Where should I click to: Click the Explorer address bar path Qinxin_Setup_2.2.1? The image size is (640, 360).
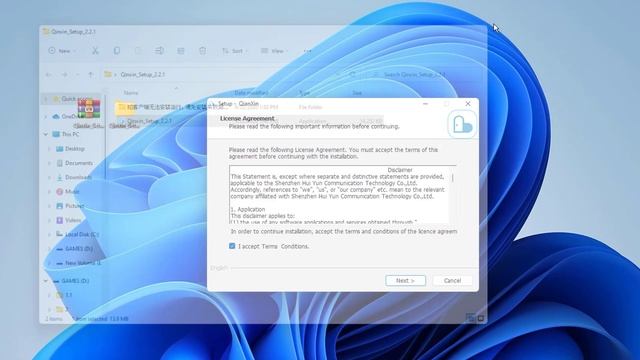click(x=142, y=75)
